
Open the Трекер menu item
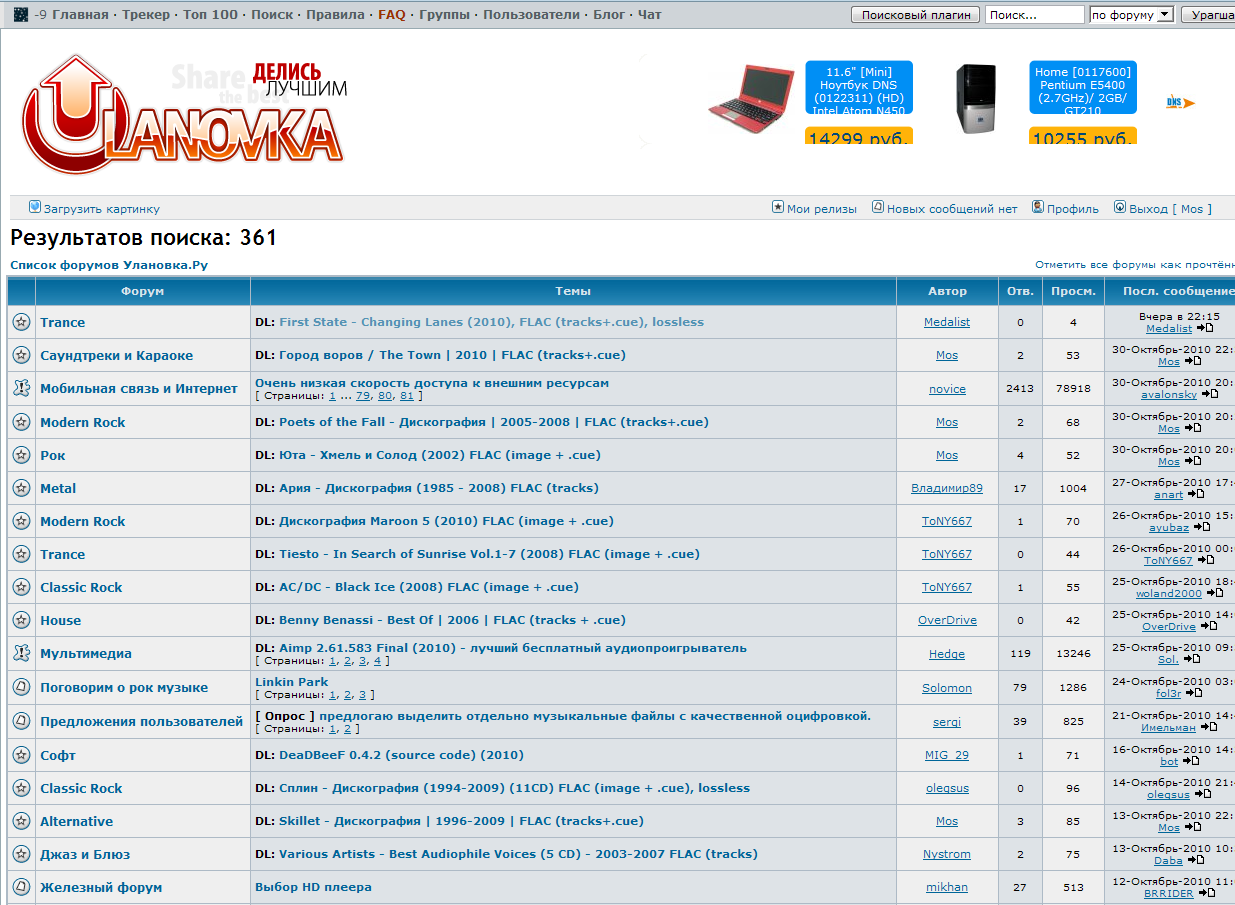tap(146, 15)
